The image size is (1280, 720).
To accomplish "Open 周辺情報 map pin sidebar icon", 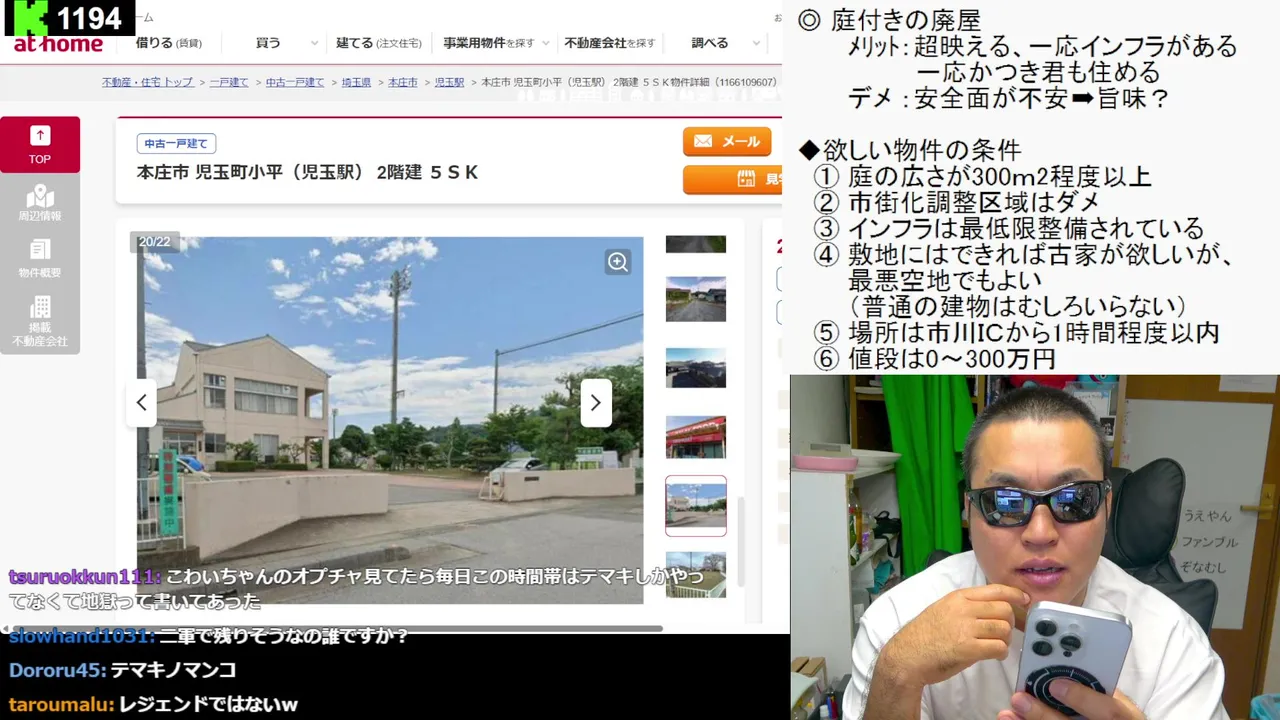I will point(40,202).
